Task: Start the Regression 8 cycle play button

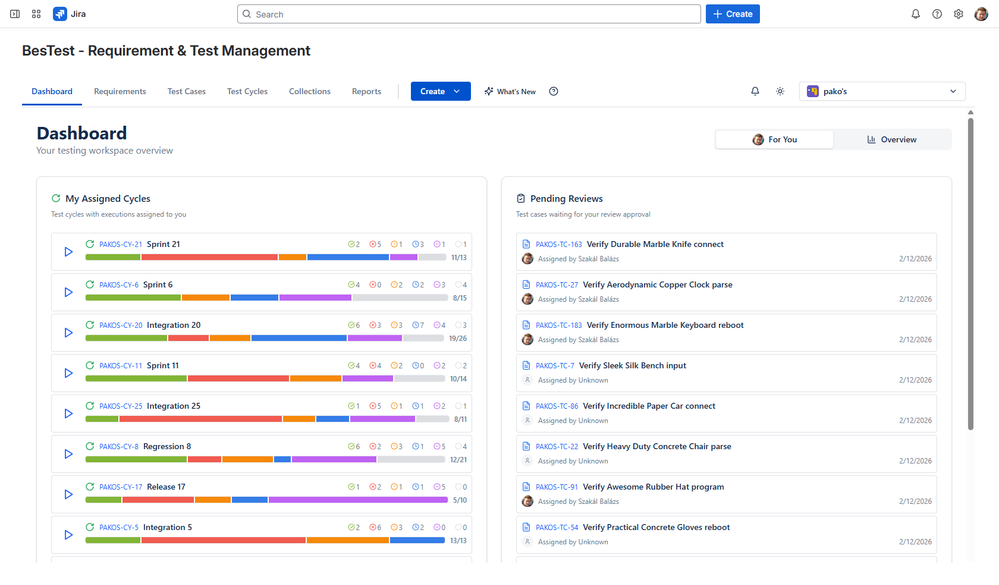Action: 68,454
